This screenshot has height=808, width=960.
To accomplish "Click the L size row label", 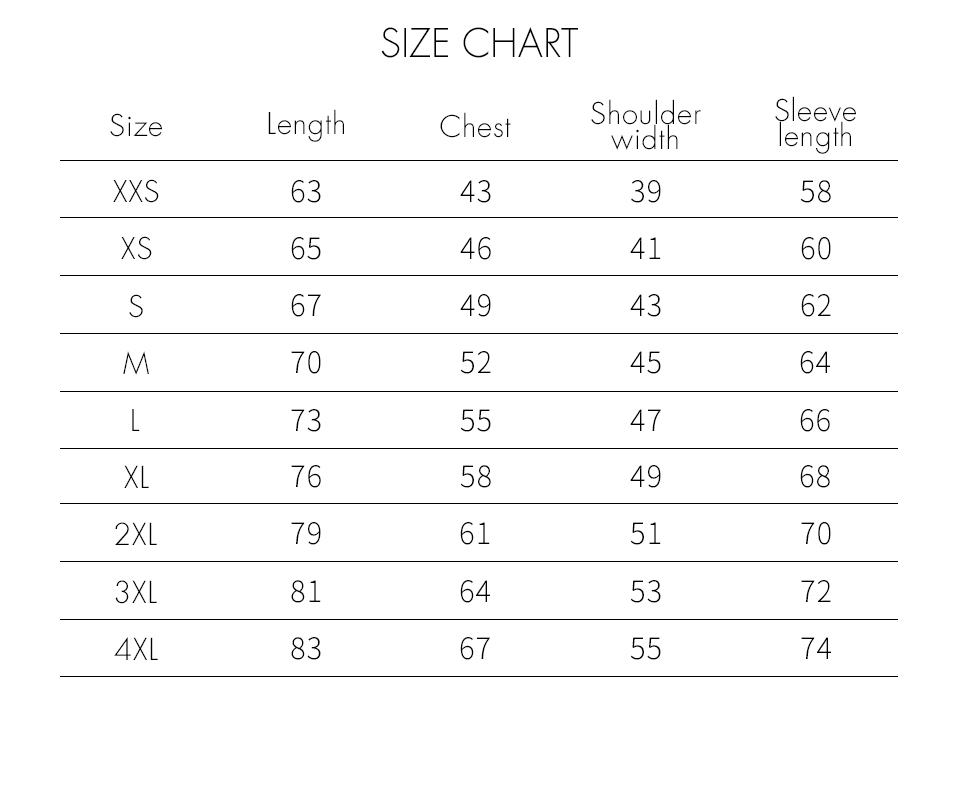I will [136, 421].
